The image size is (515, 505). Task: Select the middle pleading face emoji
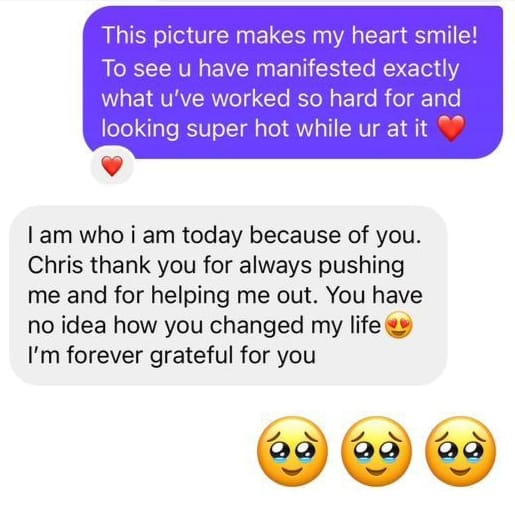(376, 451)
